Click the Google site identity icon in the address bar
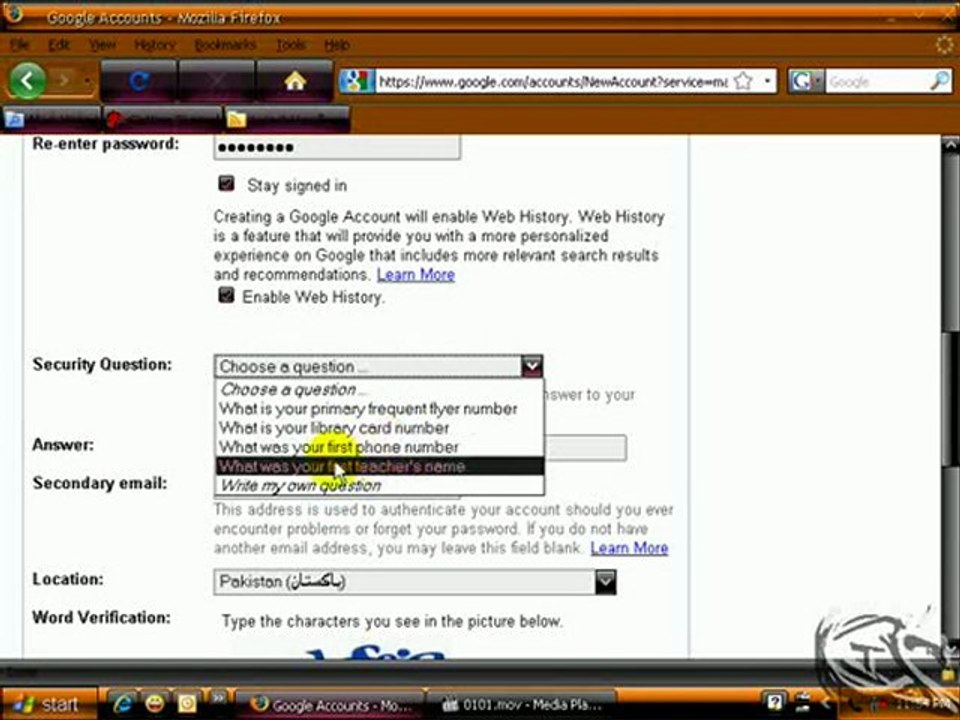 tap(357, 81)
